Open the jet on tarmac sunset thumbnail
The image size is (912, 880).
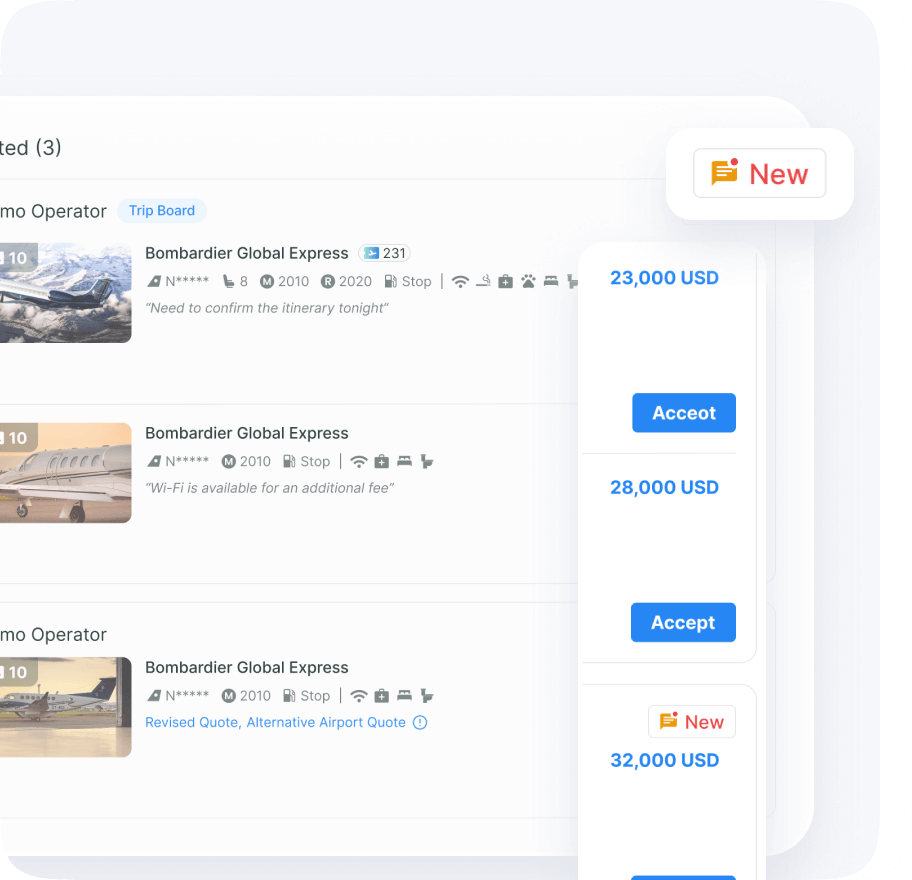click(x=66, y=473)
